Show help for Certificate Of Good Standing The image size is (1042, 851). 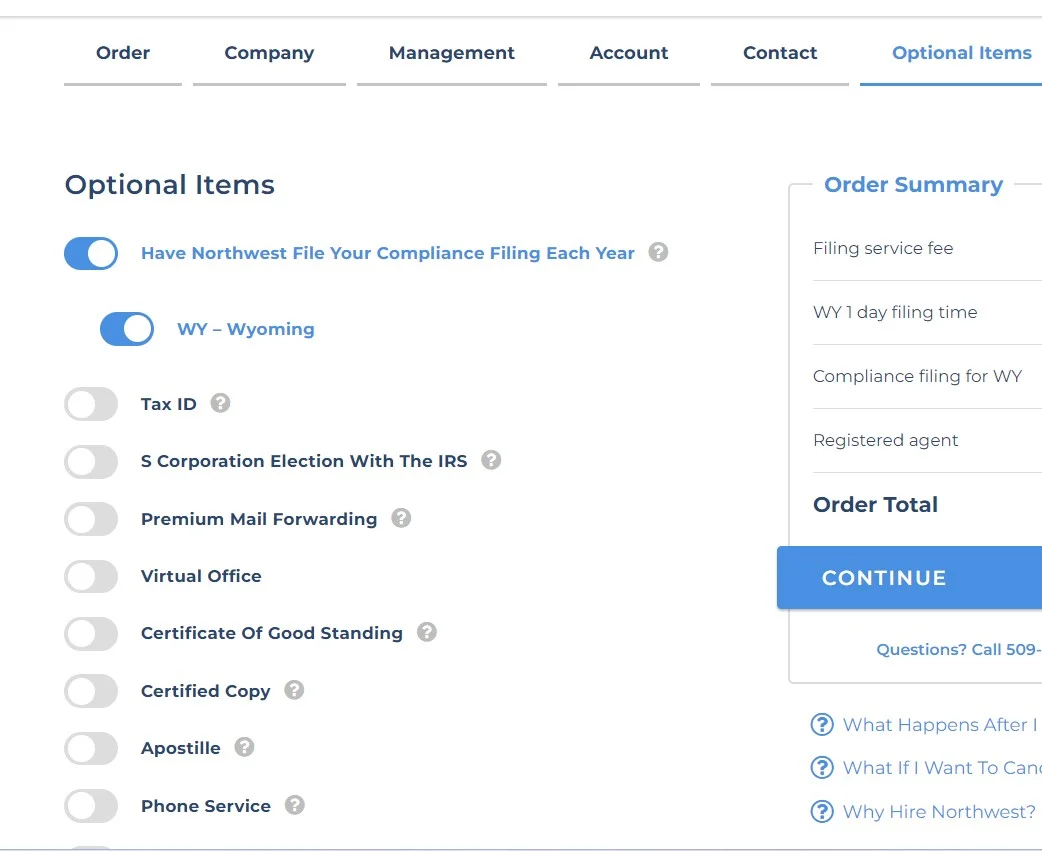click(x=427, y=633)
